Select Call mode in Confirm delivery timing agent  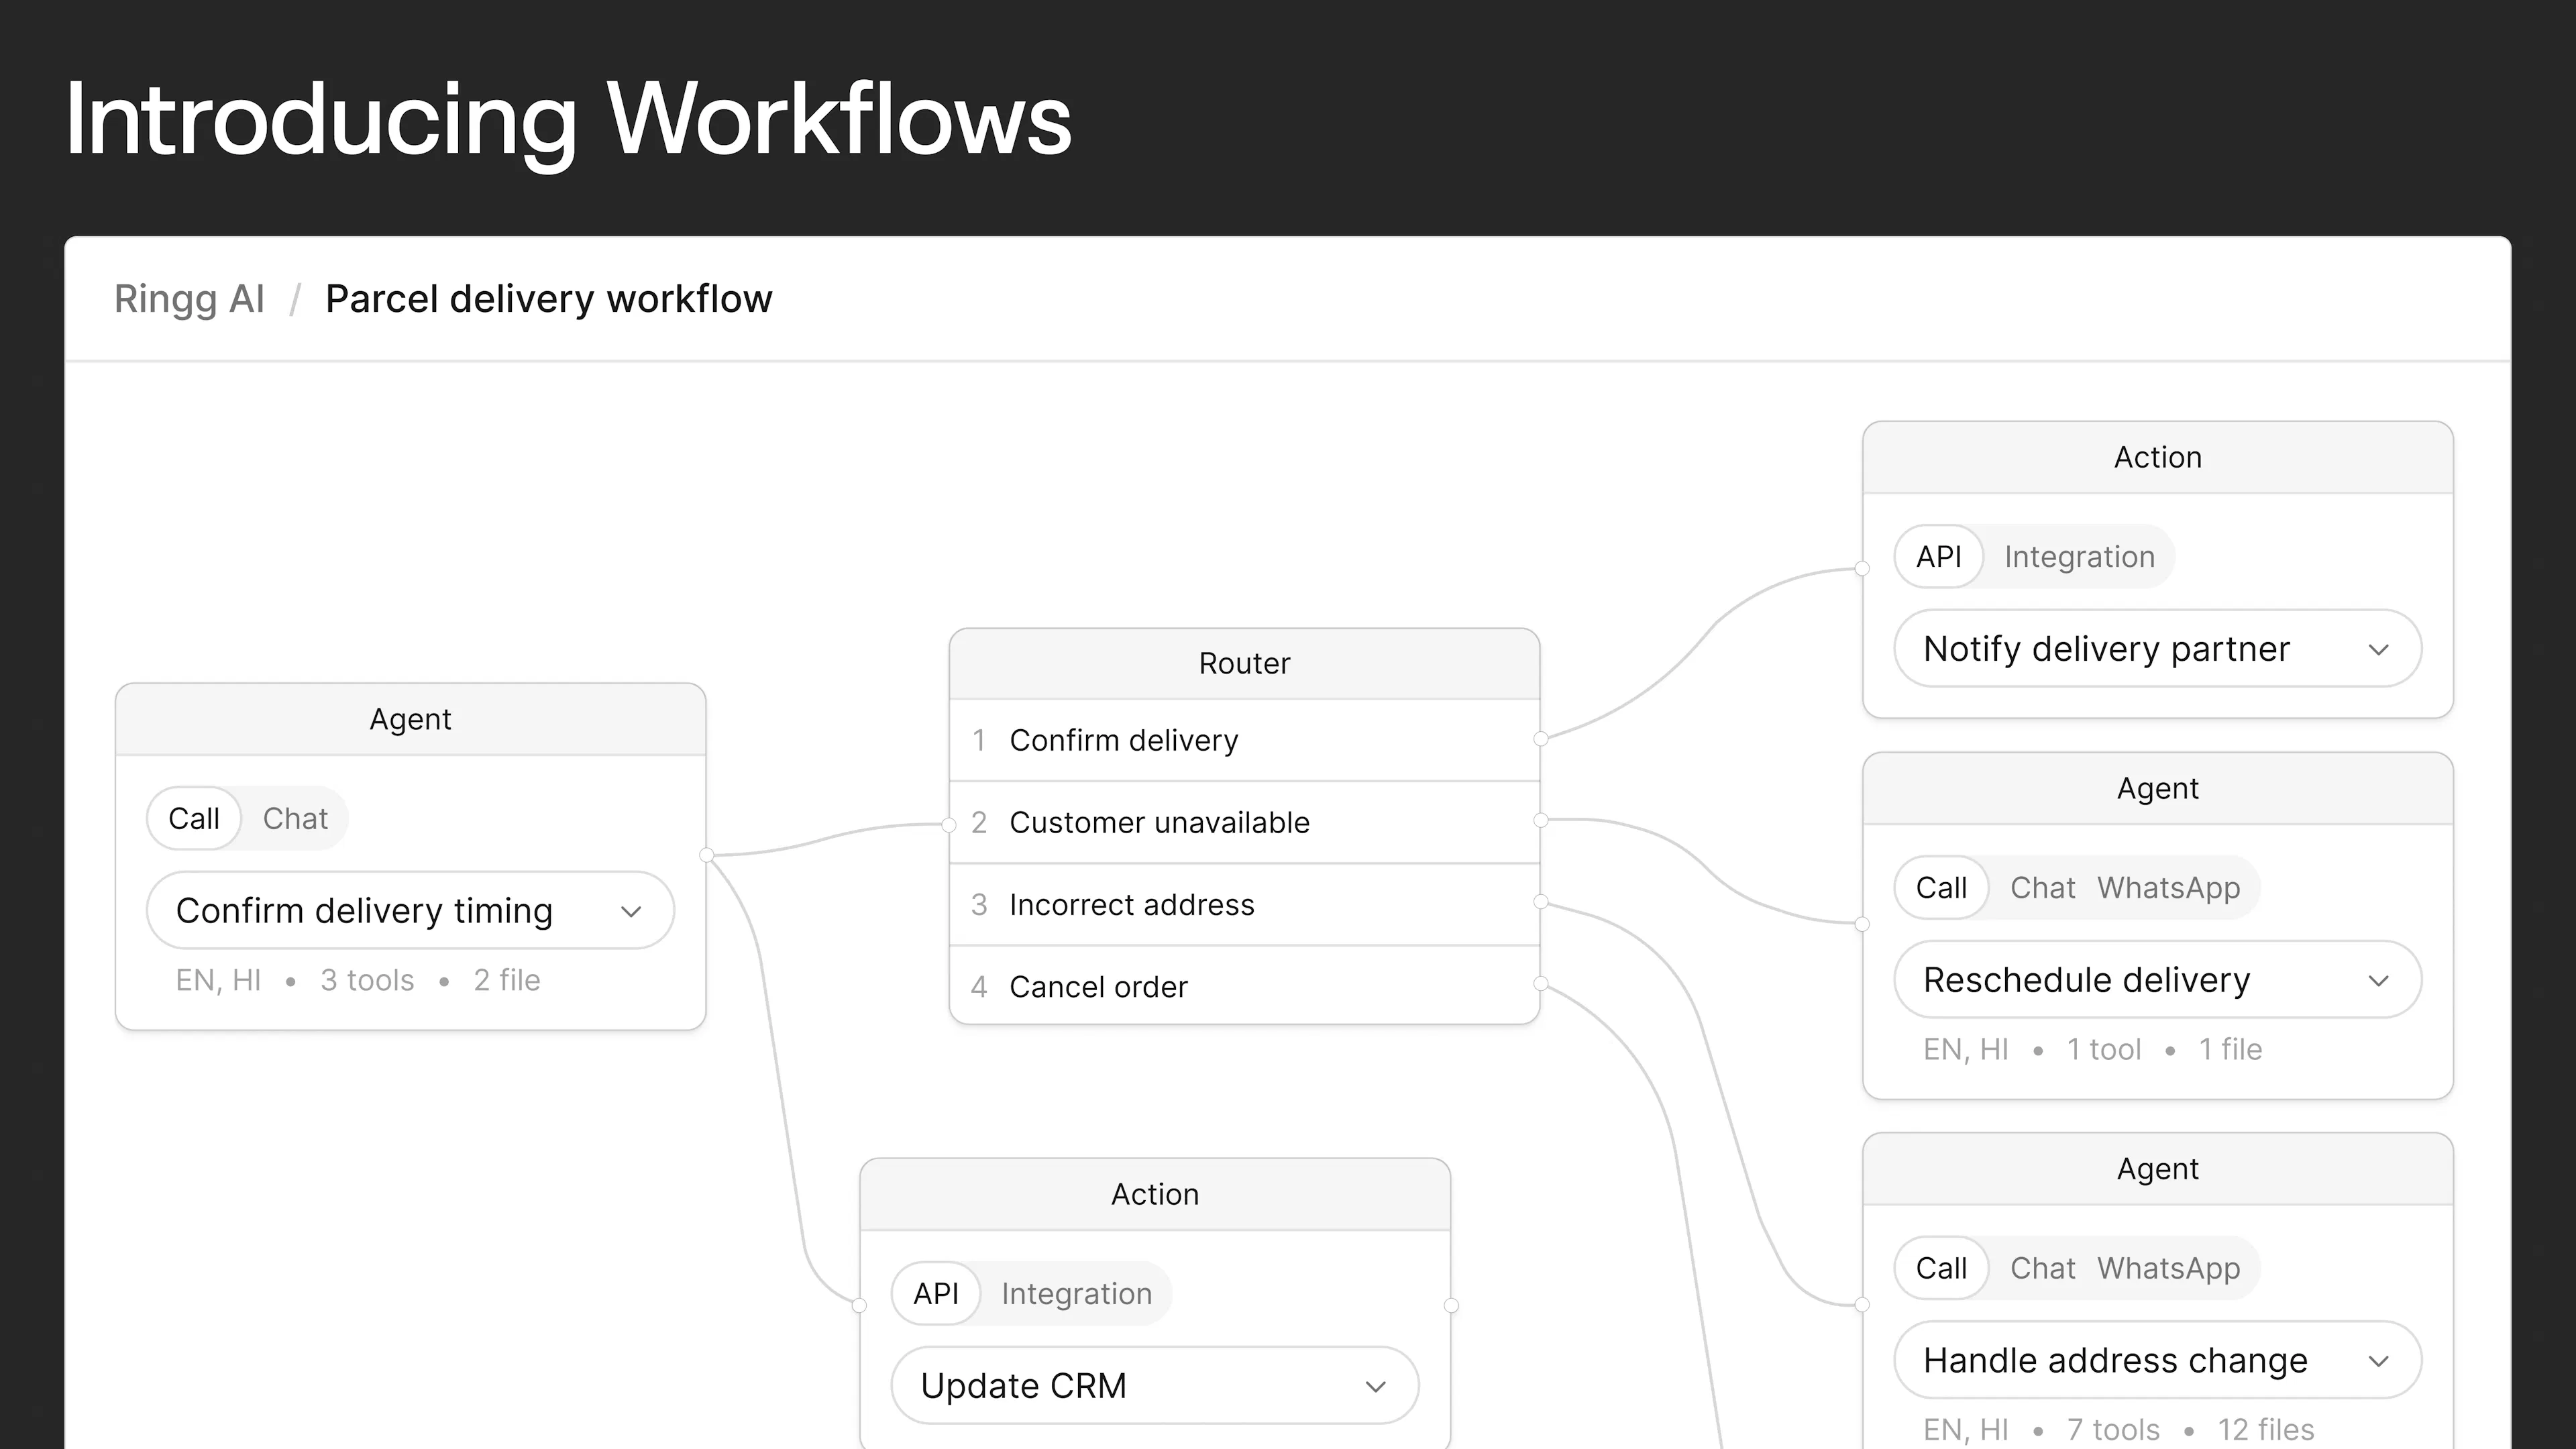pos(194,818)
